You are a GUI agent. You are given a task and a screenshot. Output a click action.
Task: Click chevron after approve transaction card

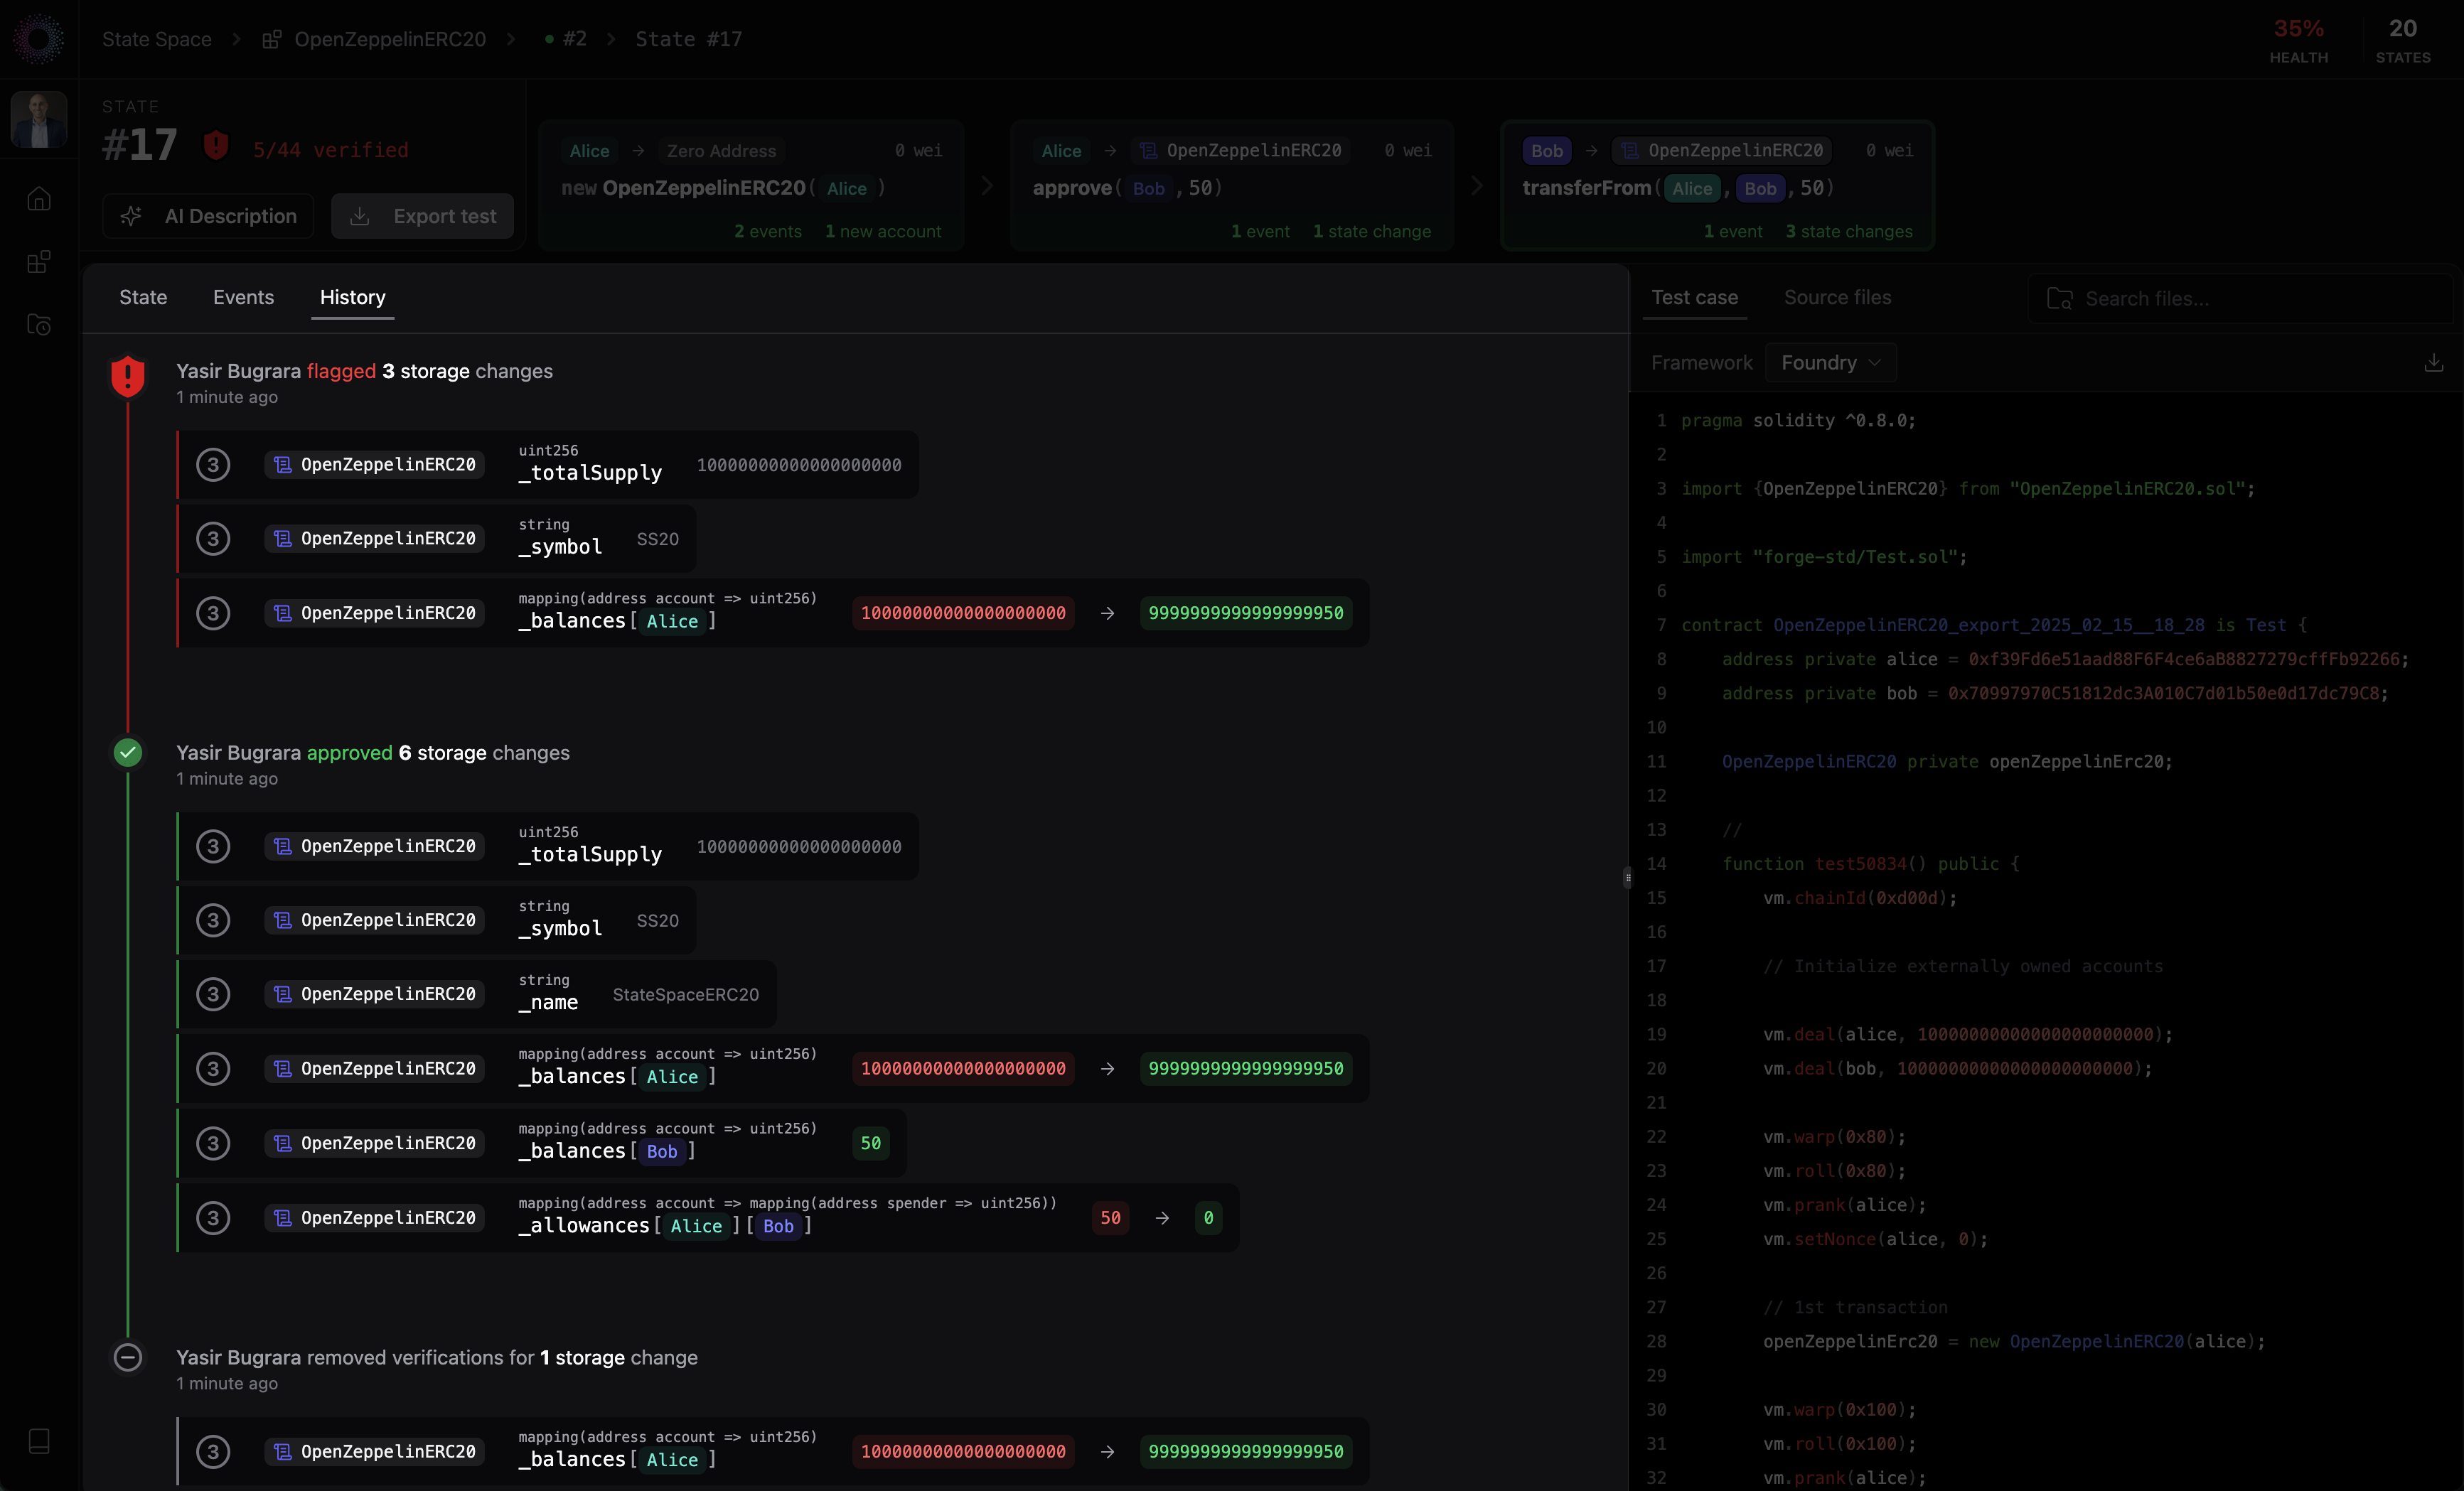tap(1477, 186)
